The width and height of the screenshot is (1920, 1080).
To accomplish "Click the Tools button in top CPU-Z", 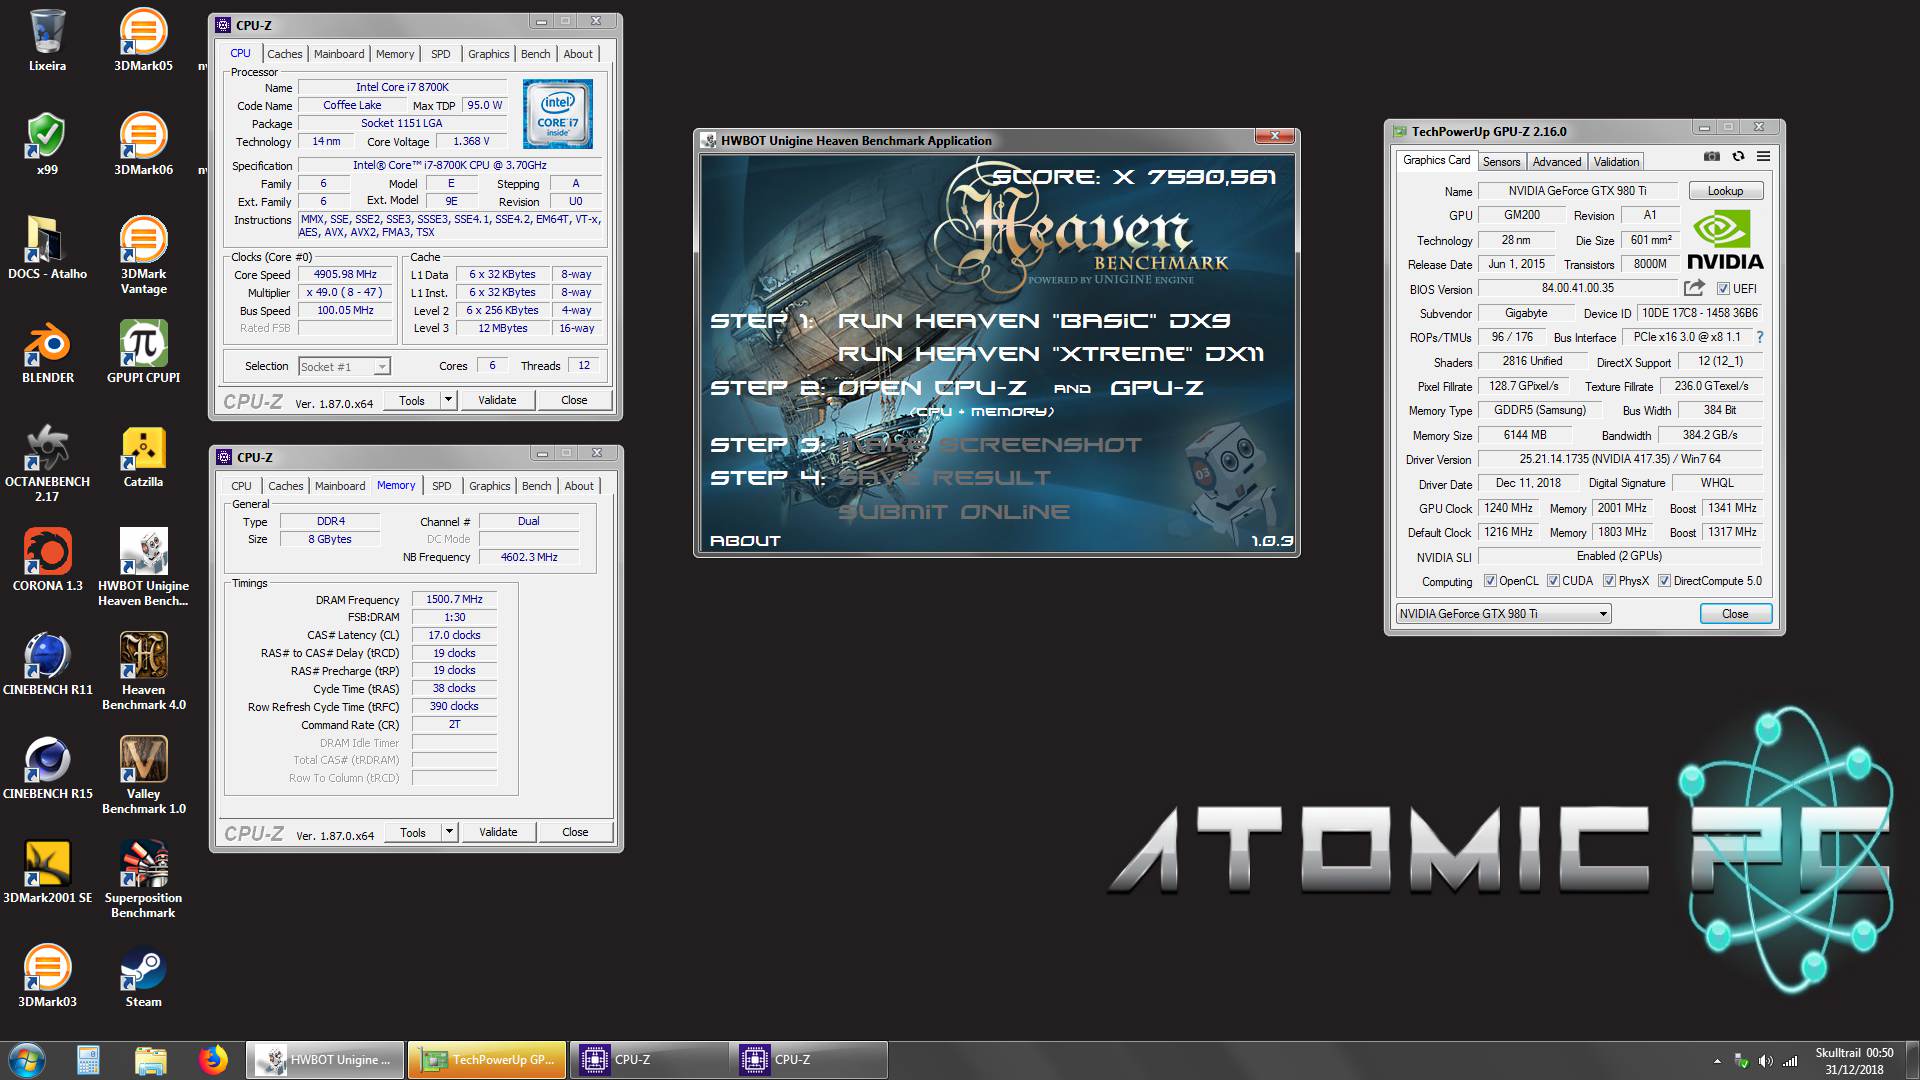I will (x=412, y=400).
